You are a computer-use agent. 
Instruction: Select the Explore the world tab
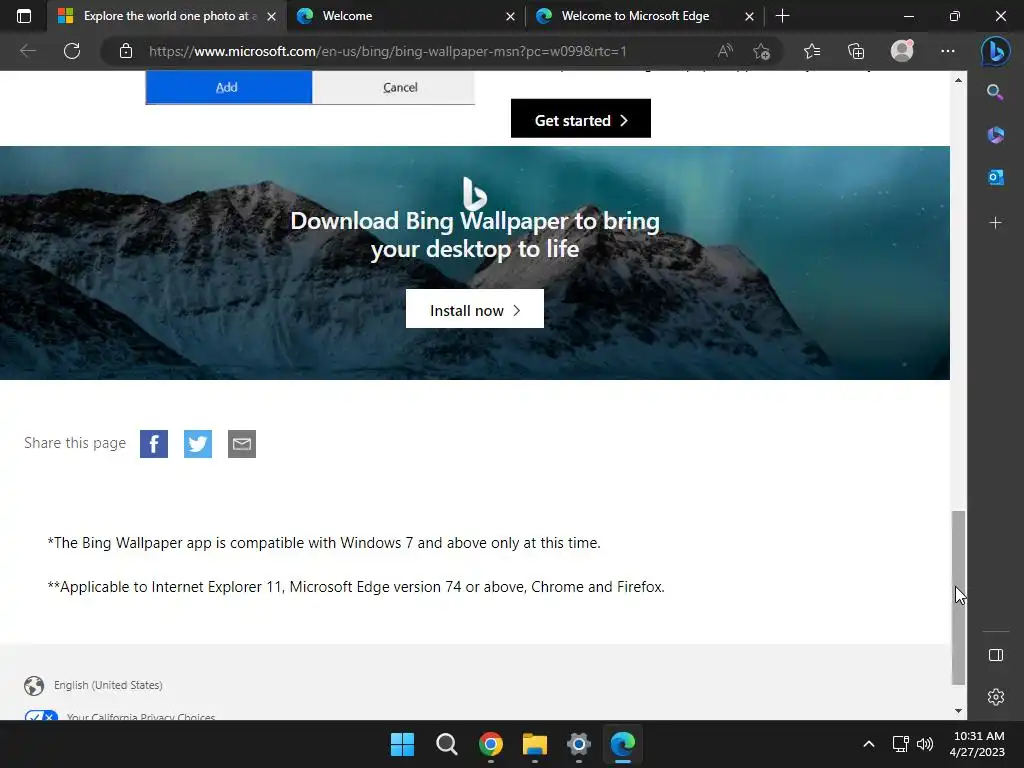[x=167, y=16]
